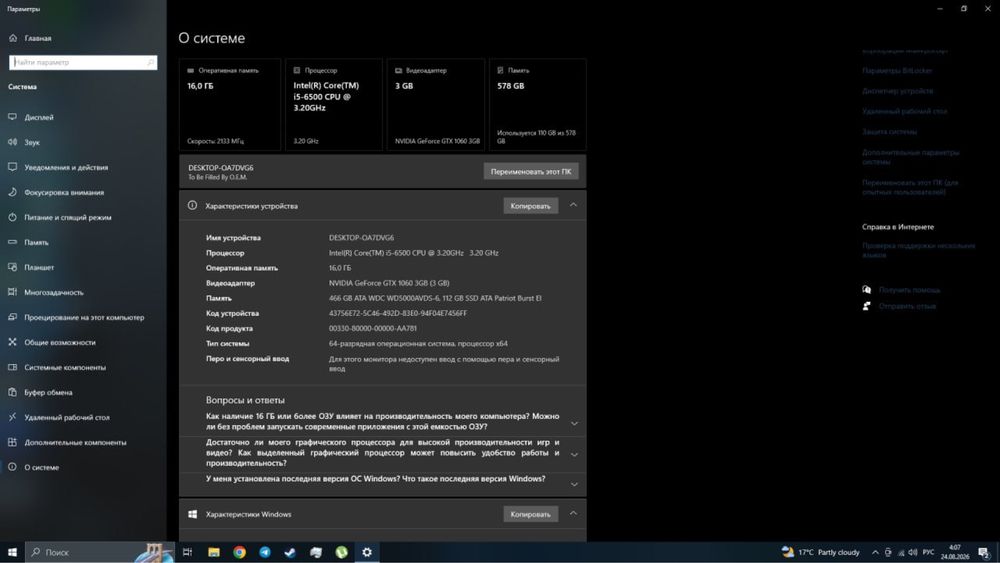Click volume speaker icon in tray
This screenshot has width=1000, height=563.
click(x=913, y=552)
